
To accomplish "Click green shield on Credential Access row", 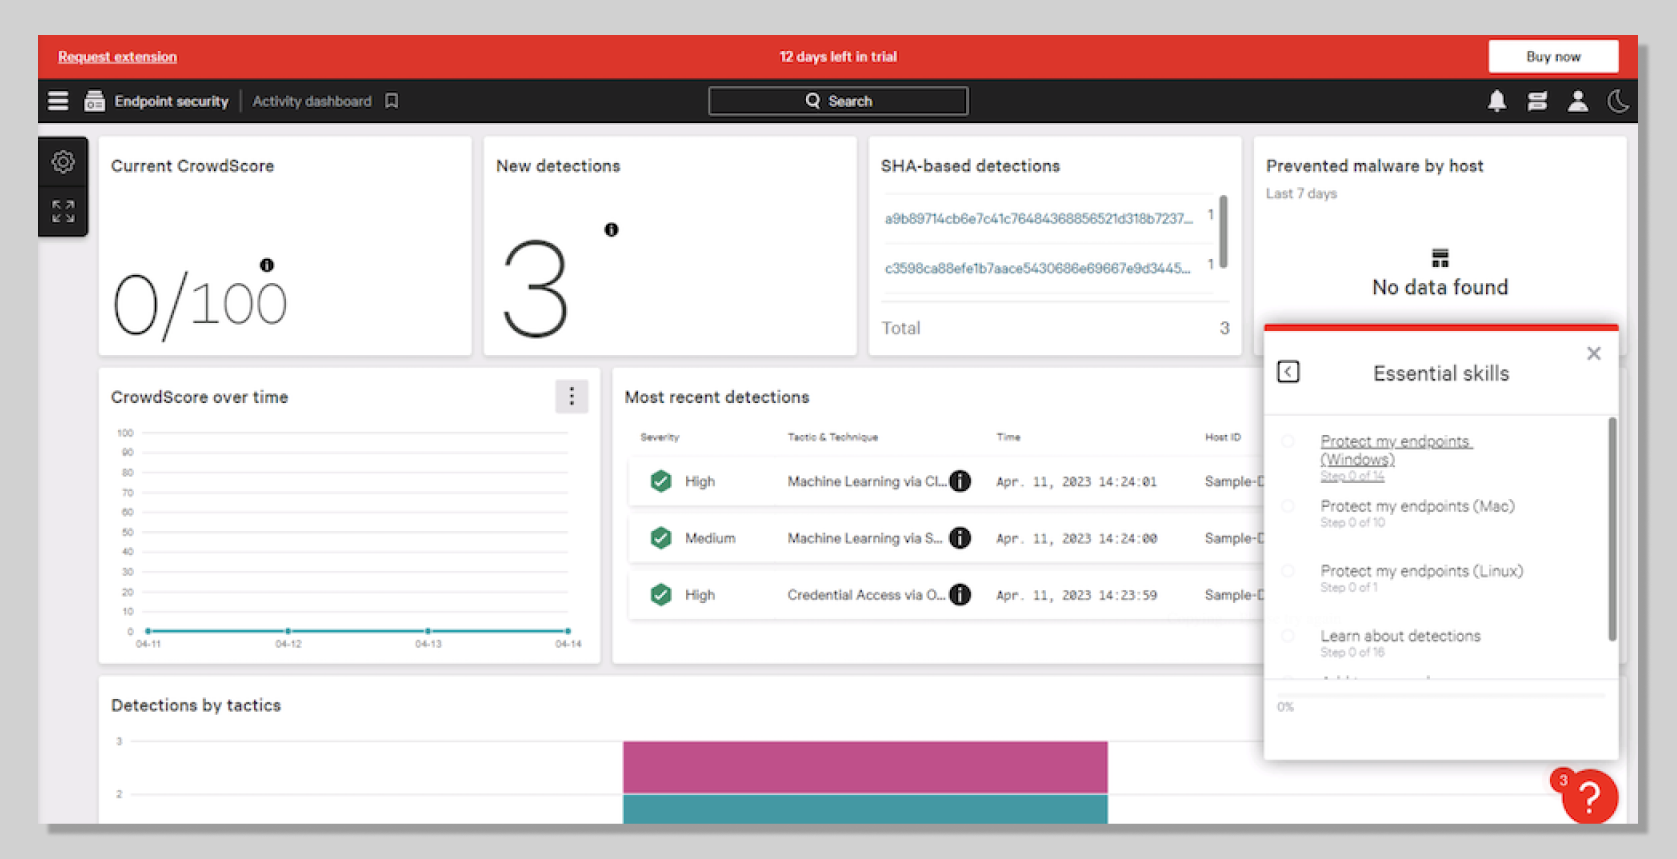I will click(661, 595).
